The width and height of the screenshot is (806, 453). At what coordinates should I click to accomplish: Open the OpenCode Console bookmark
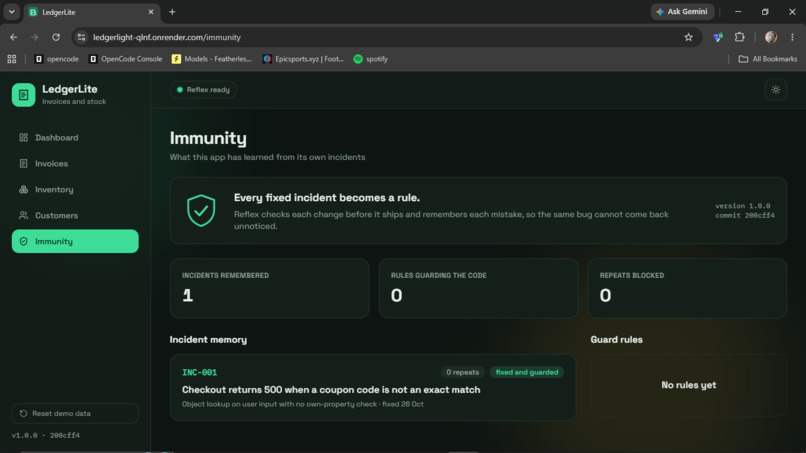coord(125,59)
